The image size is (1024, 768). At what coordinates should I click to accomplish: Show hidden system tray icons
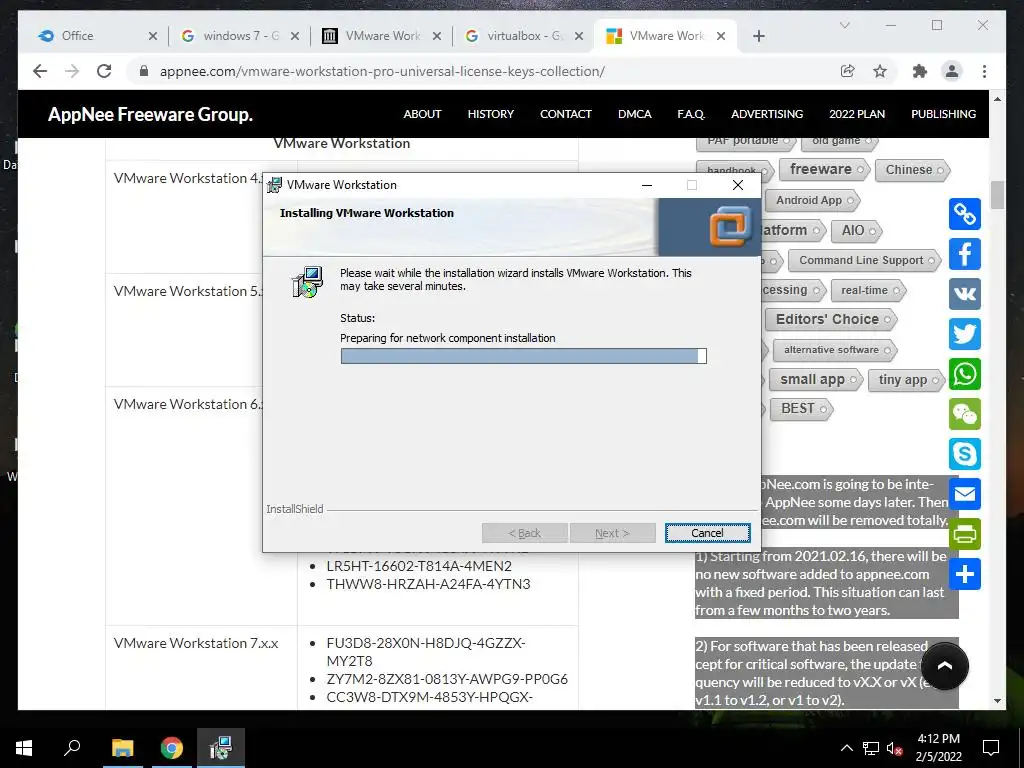tap(846, 748)
